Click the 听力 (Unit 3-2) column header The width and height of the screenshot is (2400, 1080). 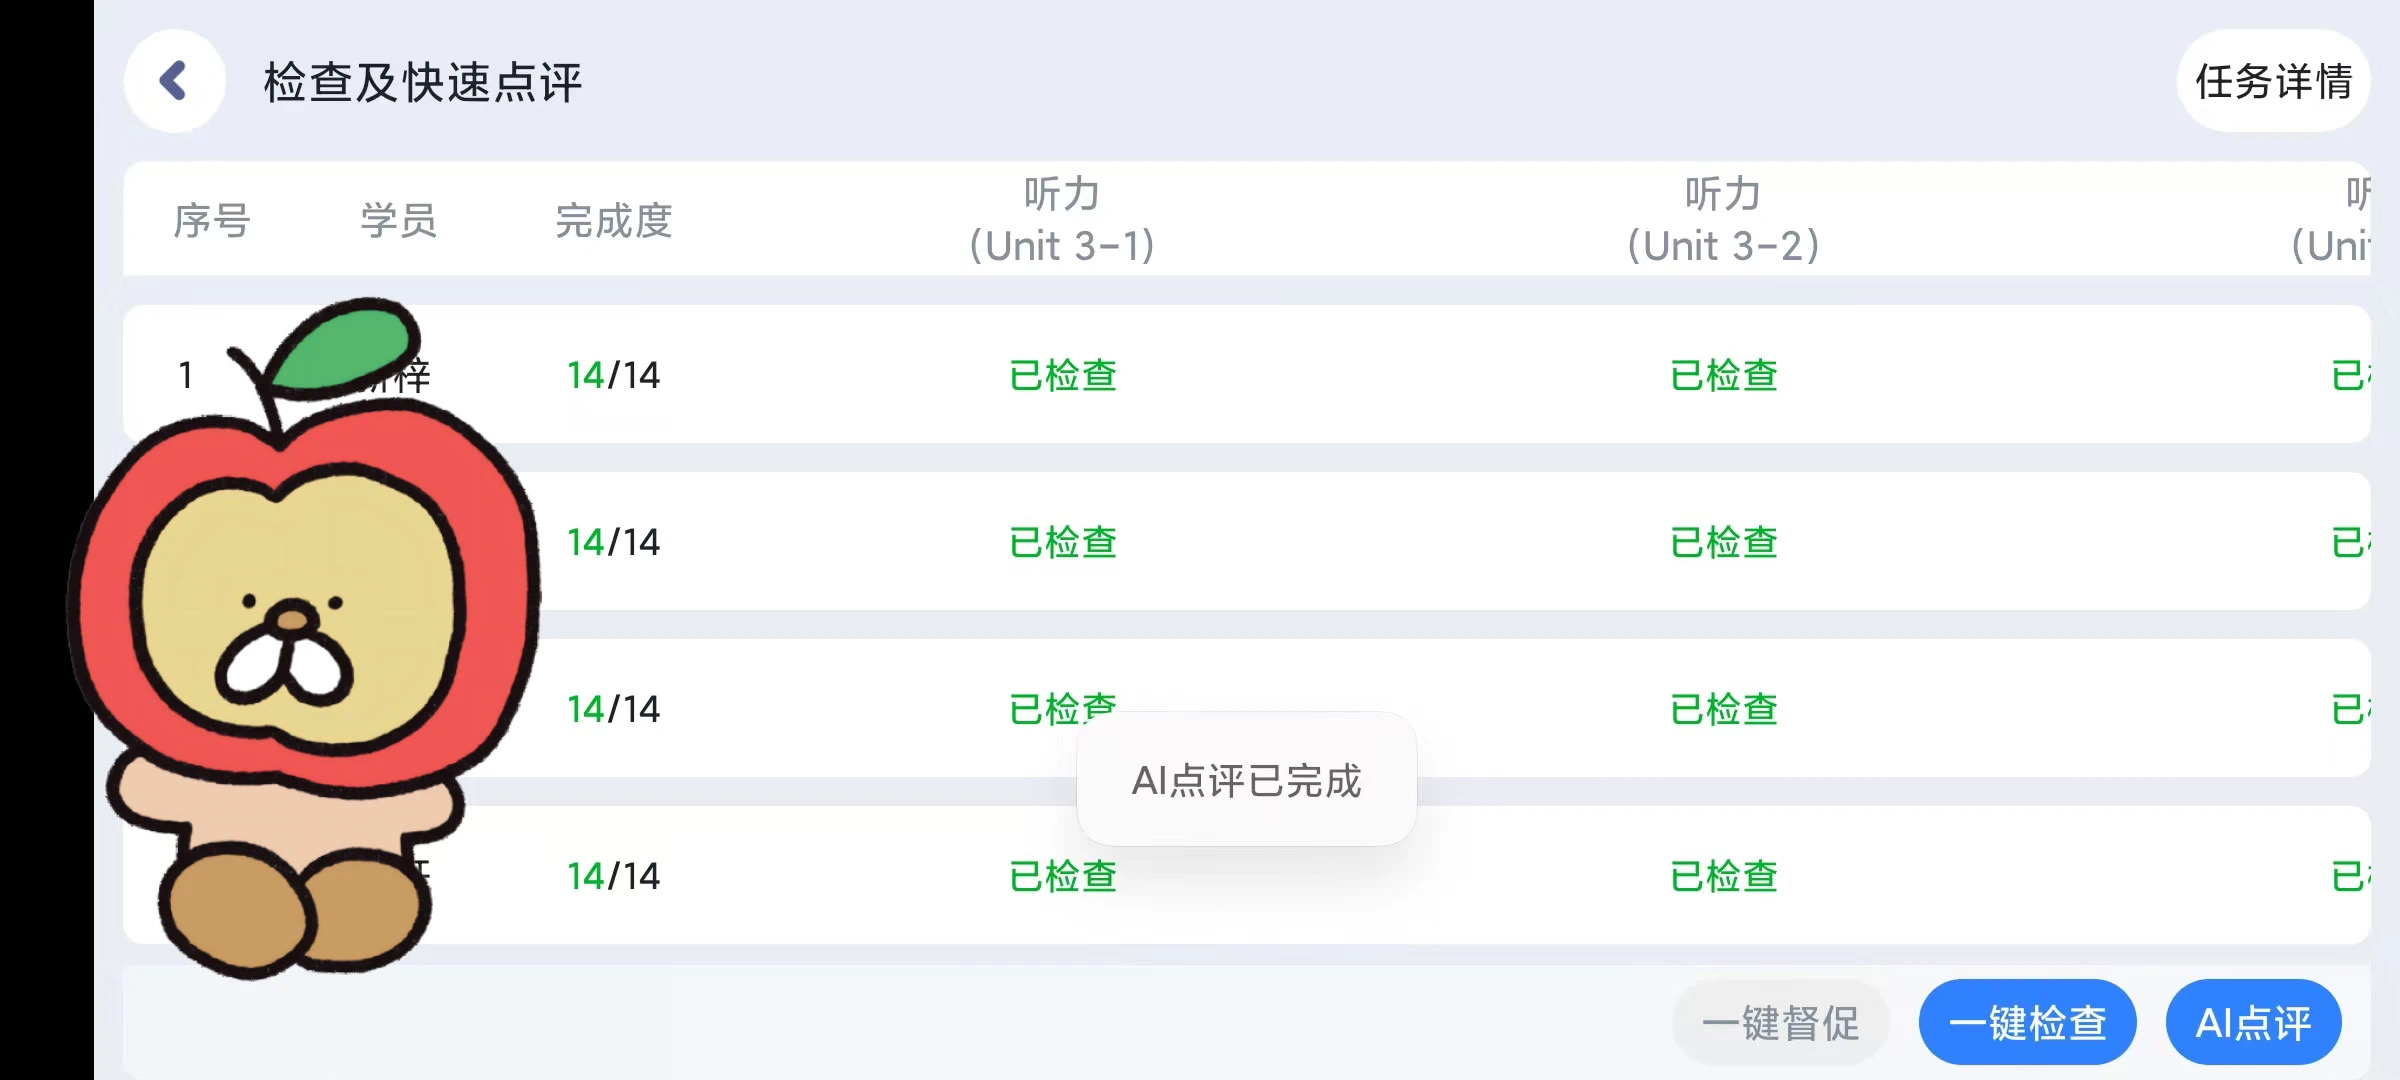pyautogui.click(x=1723, y=220)
